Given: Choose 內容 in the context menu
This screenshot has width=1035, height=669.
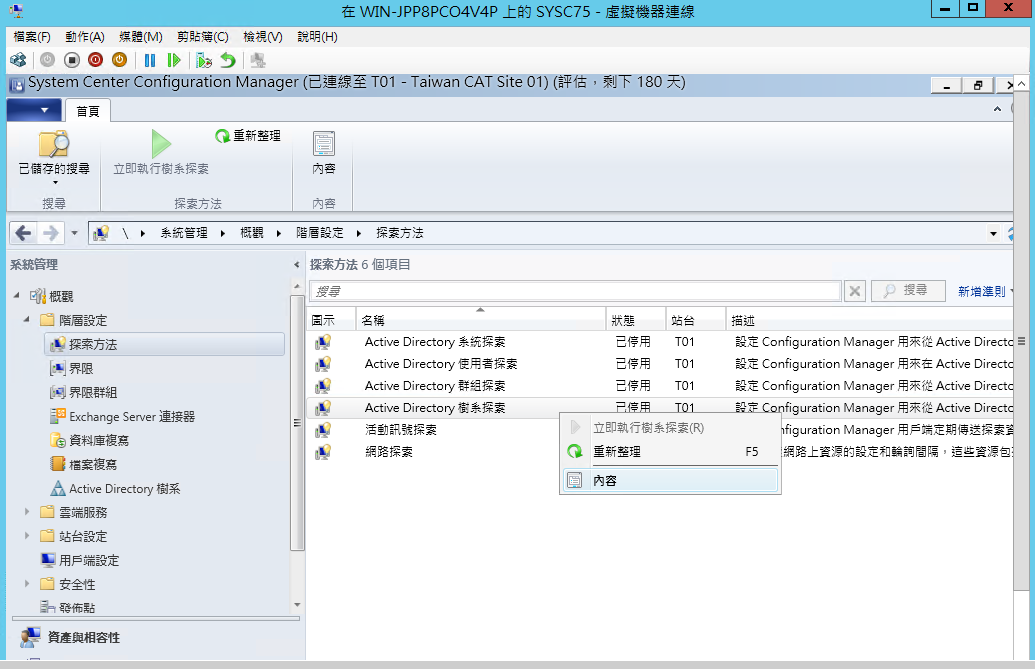Looking at the screenshot, I should tap(670, 480).
